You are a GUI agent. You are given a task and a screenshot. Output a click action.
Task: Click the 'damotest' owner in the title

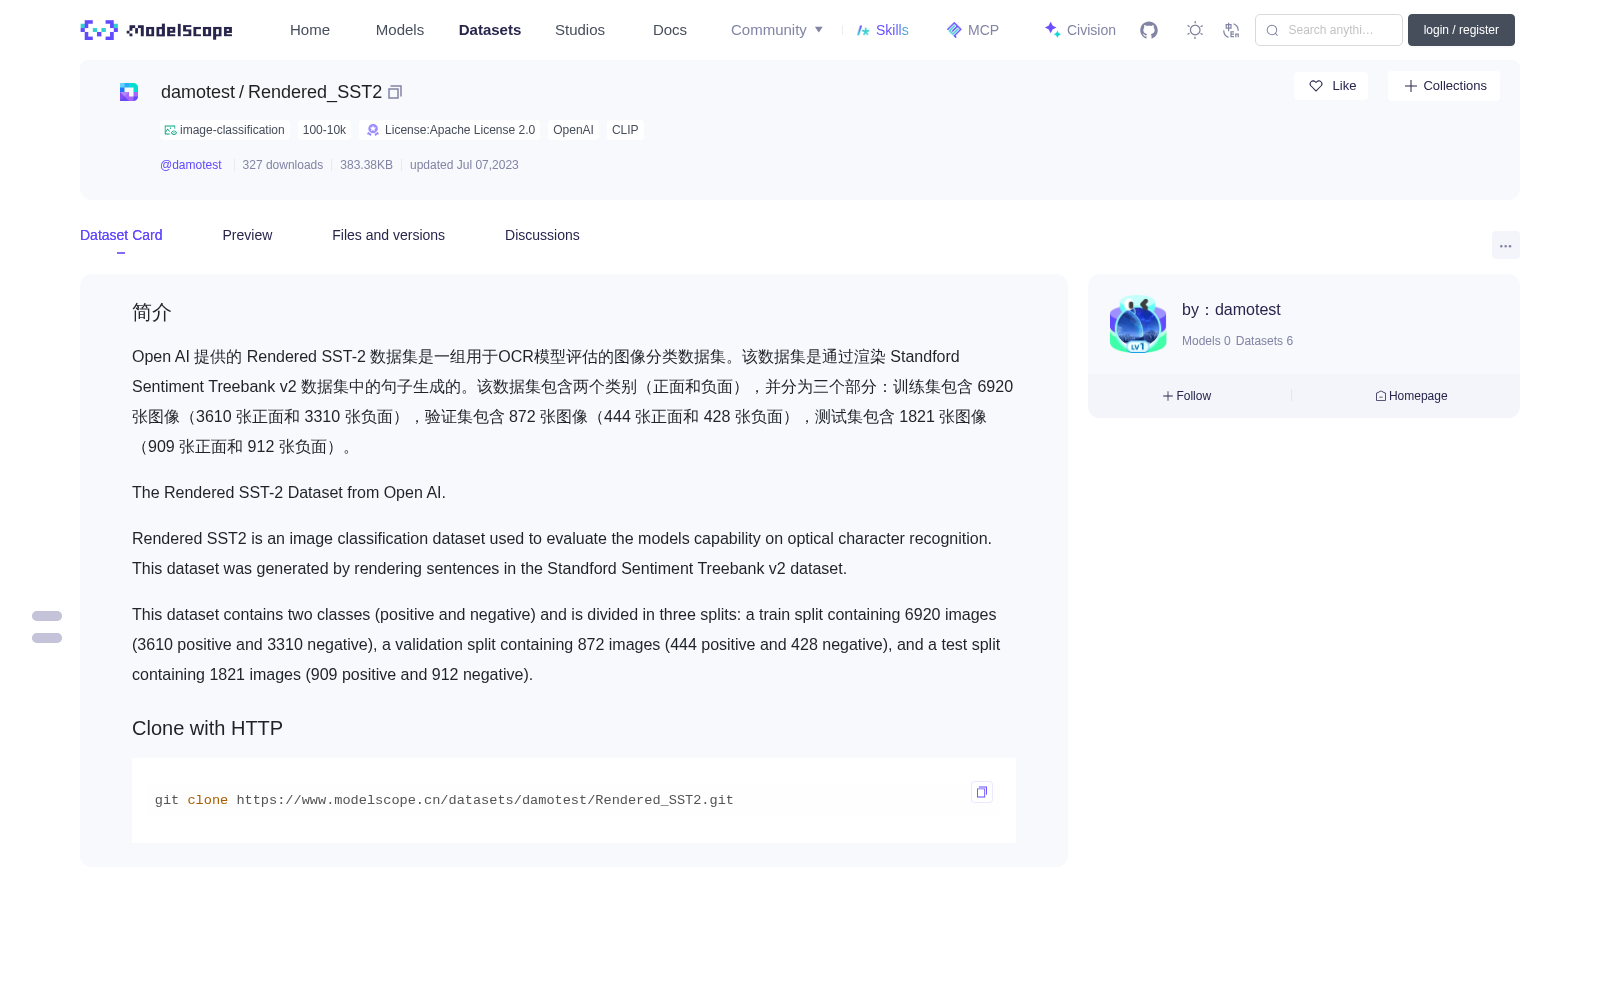tap(198, 92)
